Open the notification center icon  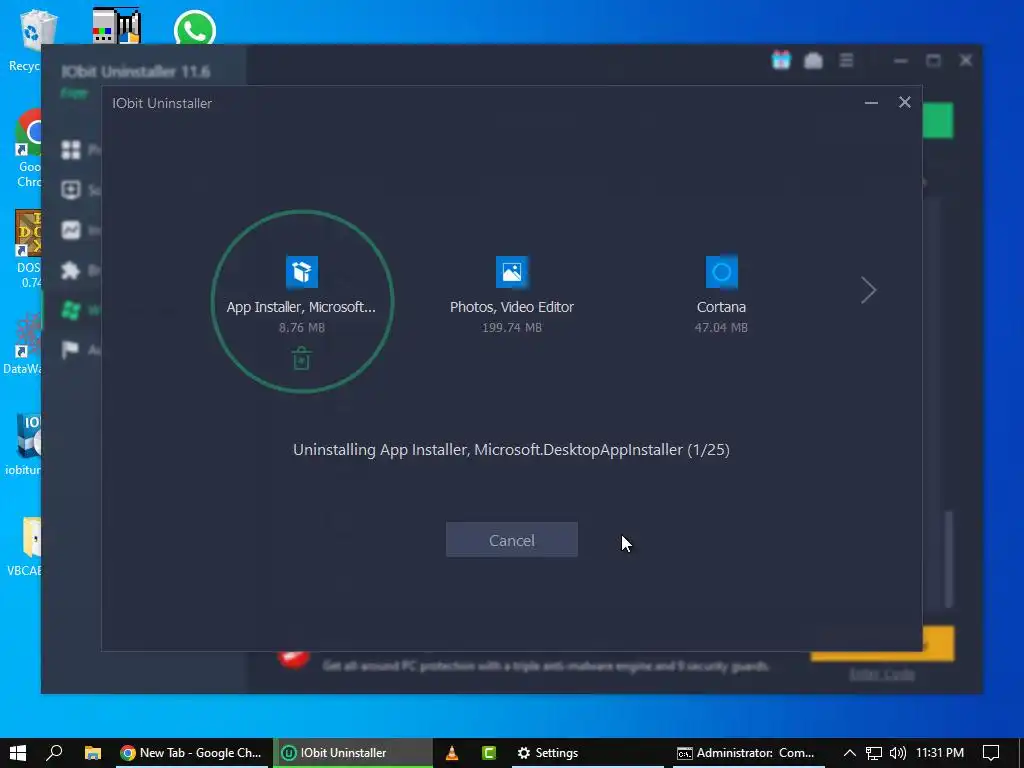[991, 753]
